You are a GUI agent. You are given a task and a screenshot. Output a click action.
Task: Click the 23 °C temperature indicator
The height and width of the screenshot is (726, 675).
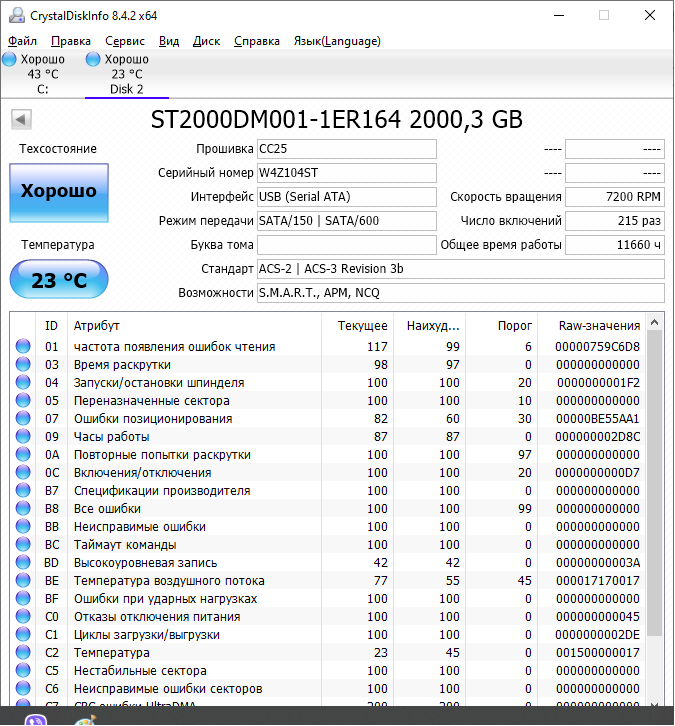(58, 280)
